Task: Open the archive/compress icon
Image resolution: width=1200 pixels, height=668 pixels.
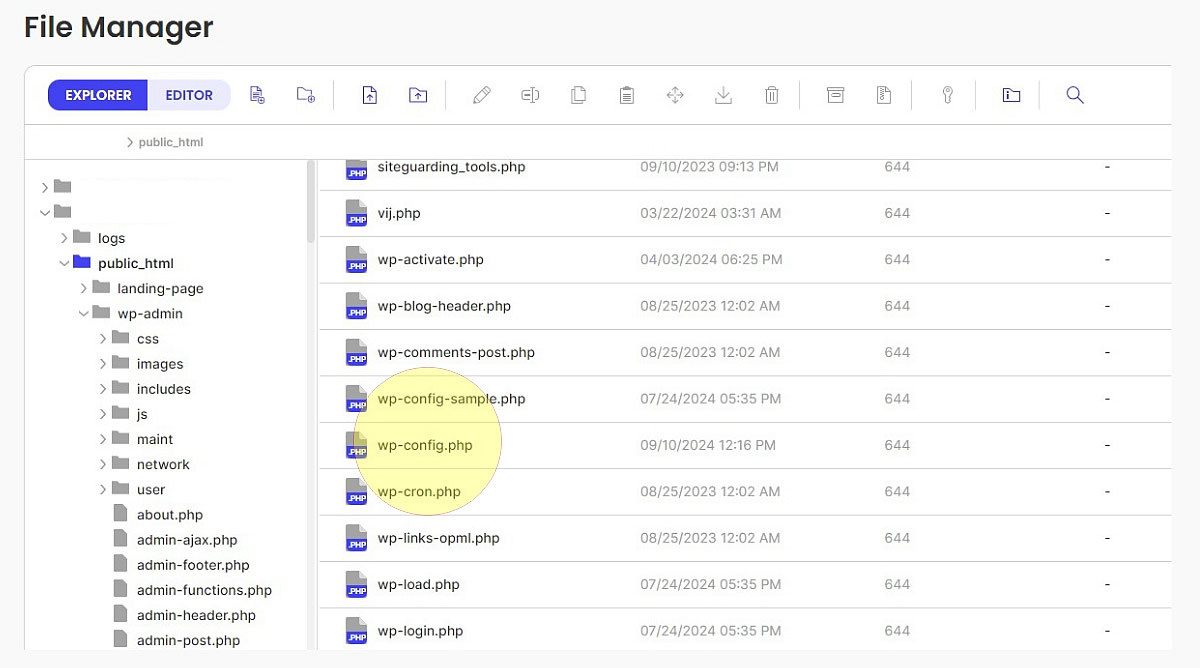Action: coord(835,94)
